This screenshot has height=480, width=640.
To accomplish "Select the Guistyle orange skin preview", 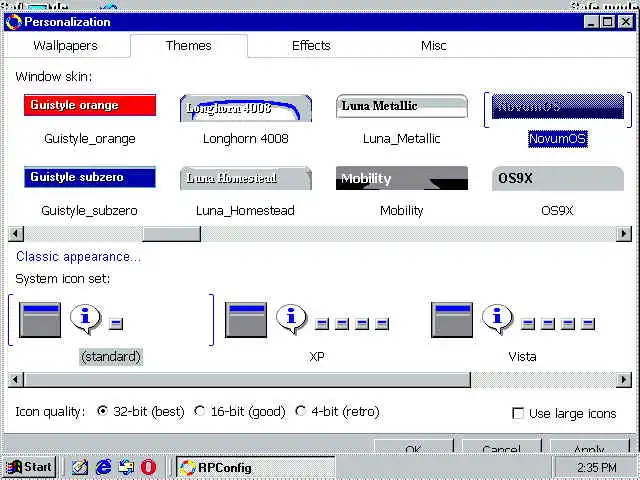I will (90, 105).
